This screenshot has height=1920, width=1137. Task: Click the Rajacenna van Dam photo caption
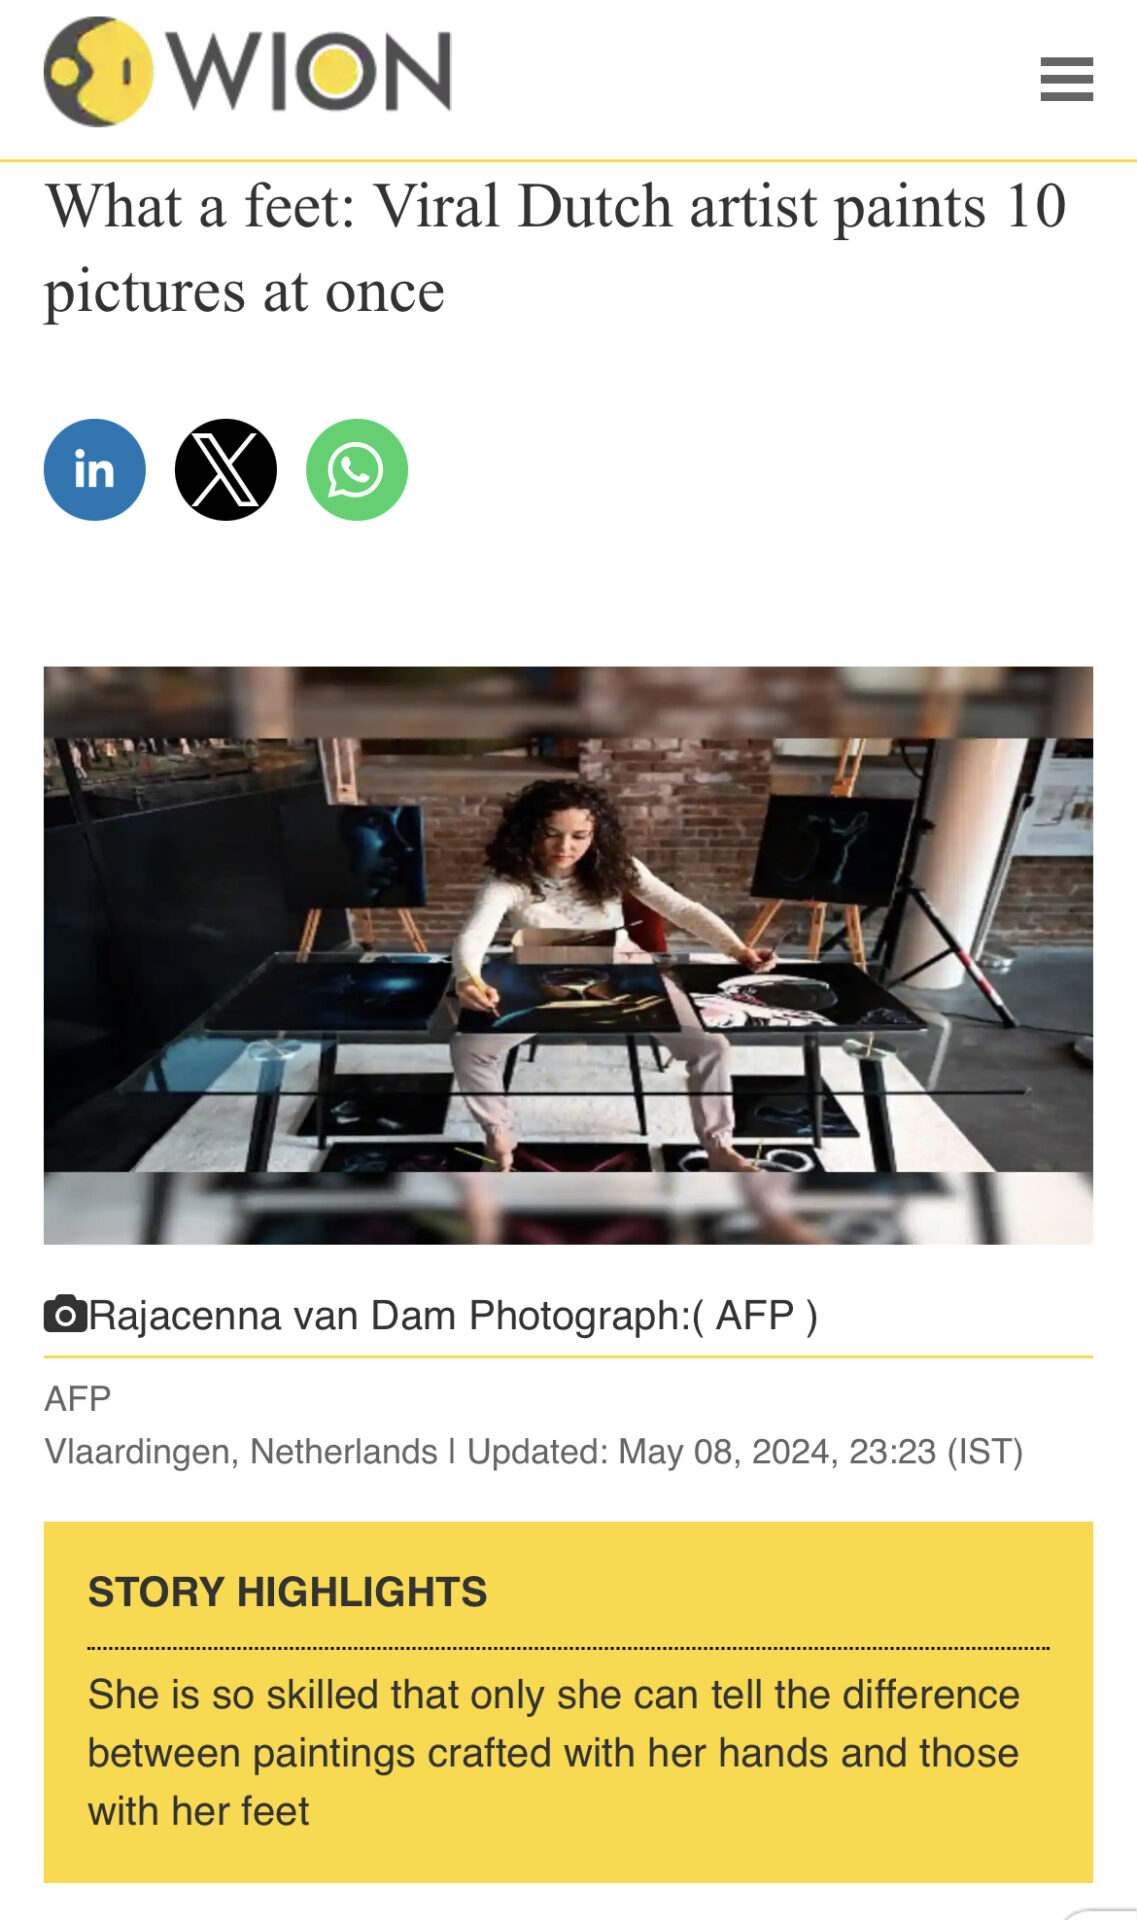coord(453,1316)
